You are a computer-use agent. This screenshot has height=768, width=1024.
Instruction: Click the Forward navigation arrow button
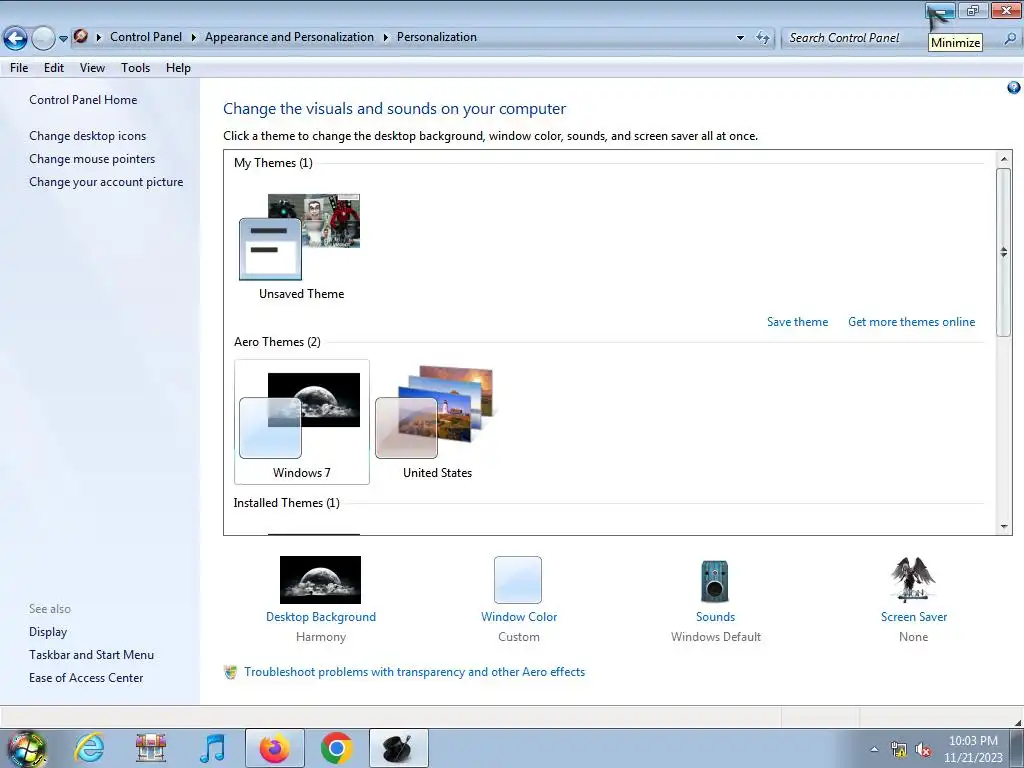(x=43, y=38)
